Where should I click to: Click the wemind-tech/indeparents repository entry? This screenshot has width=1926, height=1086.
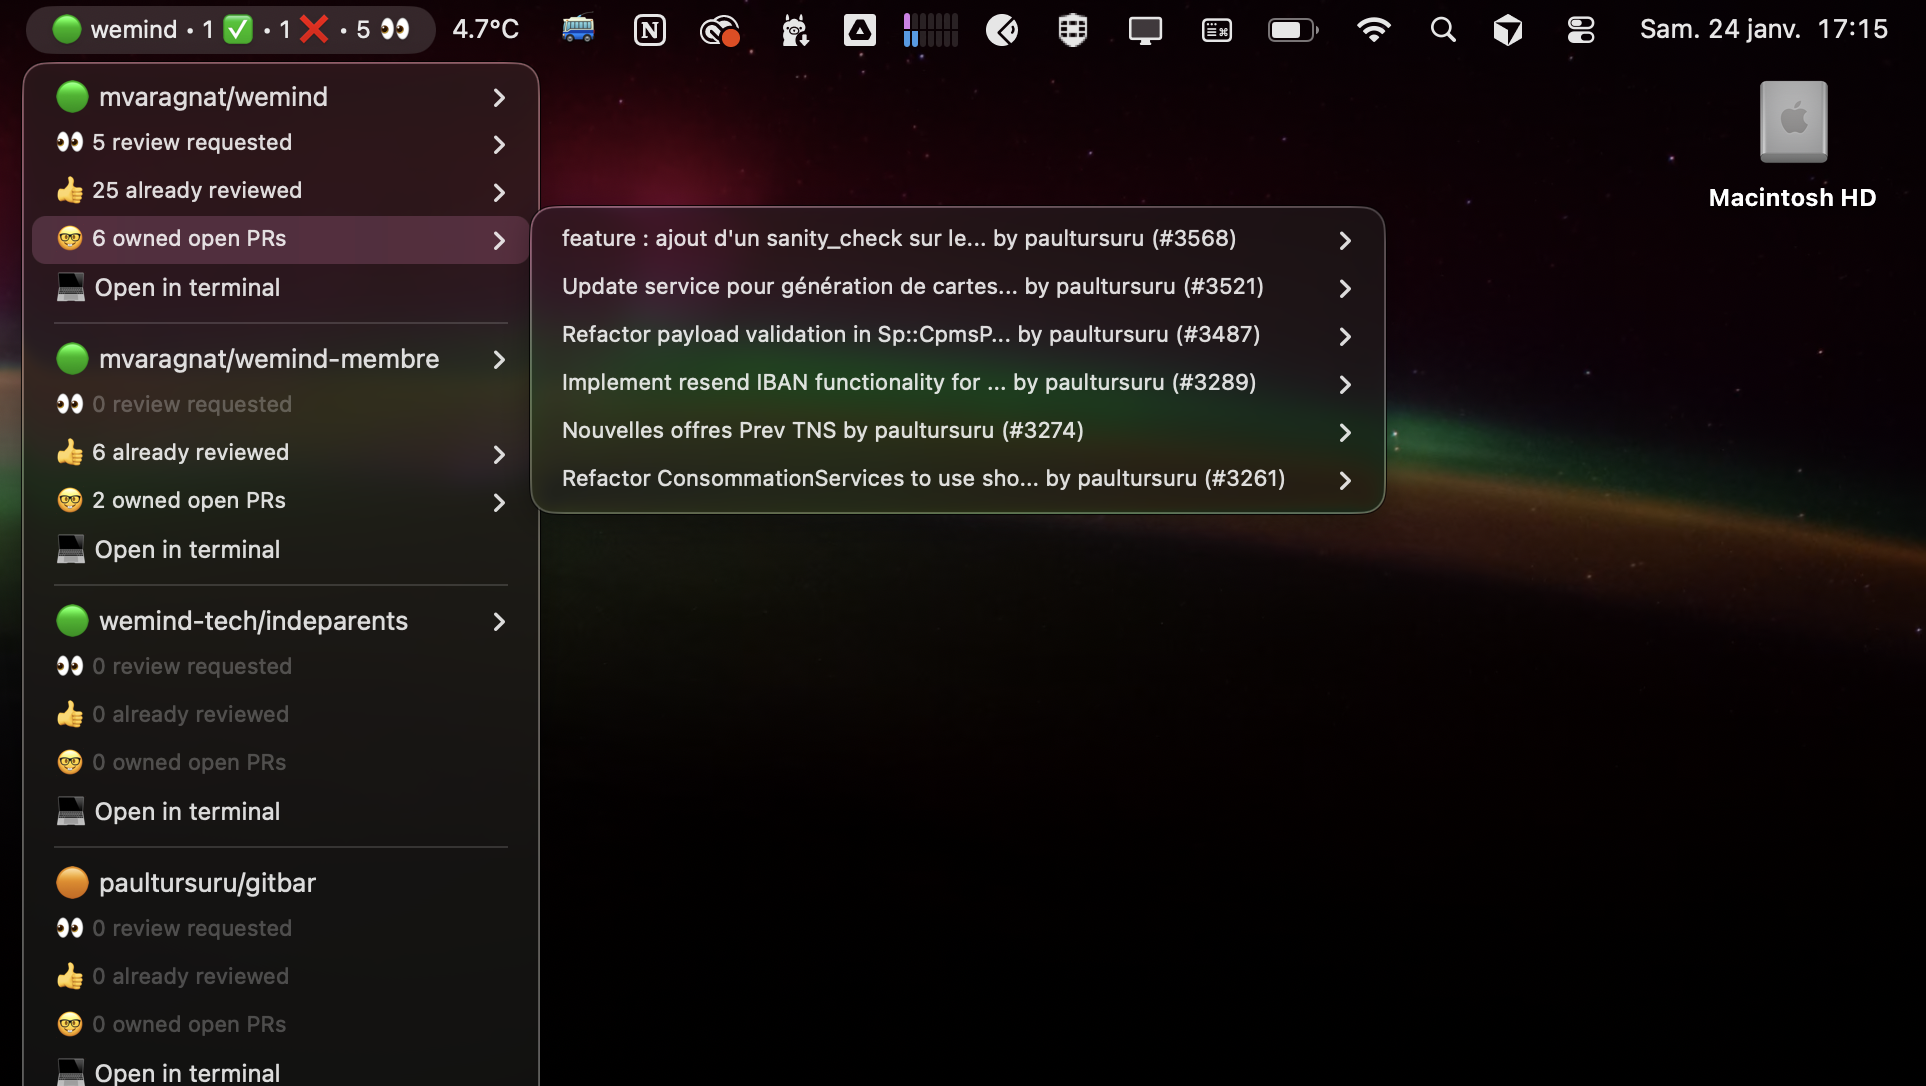253,620
